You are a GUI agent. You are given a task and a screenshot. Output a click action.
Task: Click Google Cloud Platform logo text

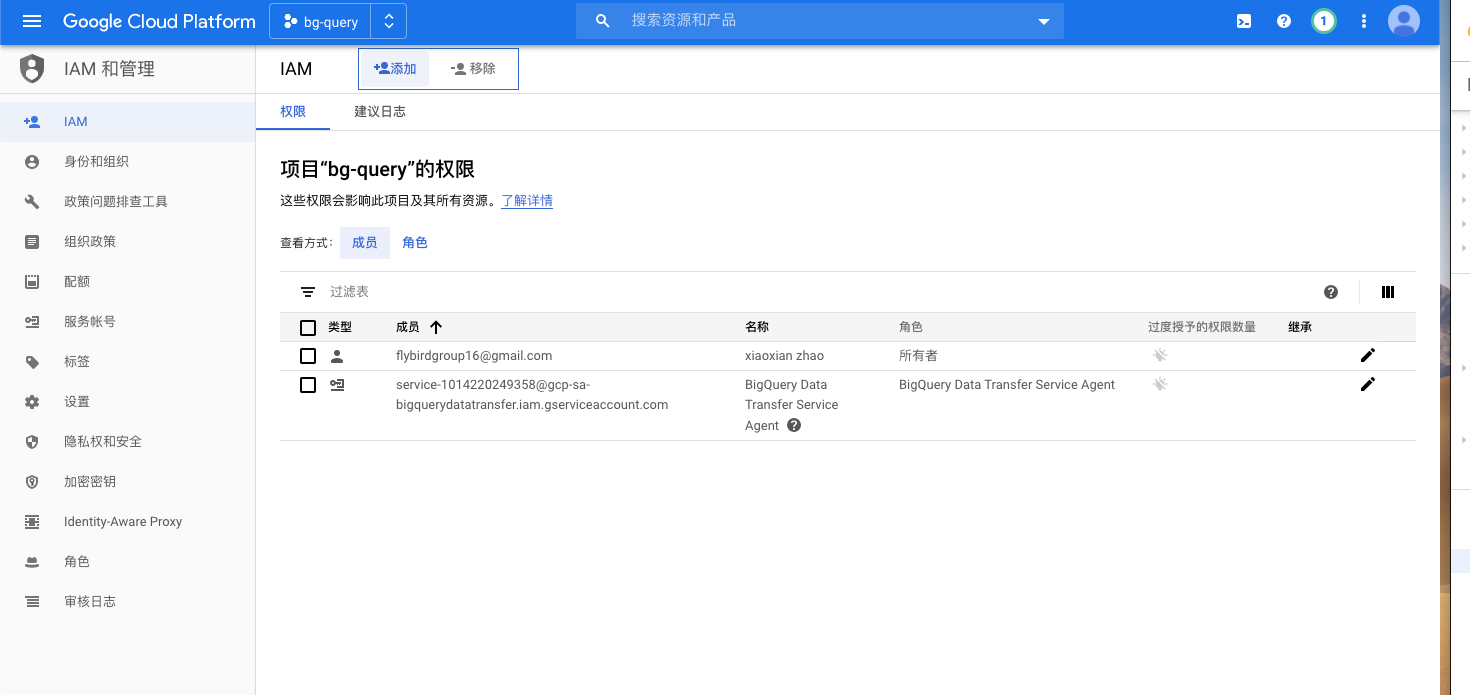[x=159, y=21]
